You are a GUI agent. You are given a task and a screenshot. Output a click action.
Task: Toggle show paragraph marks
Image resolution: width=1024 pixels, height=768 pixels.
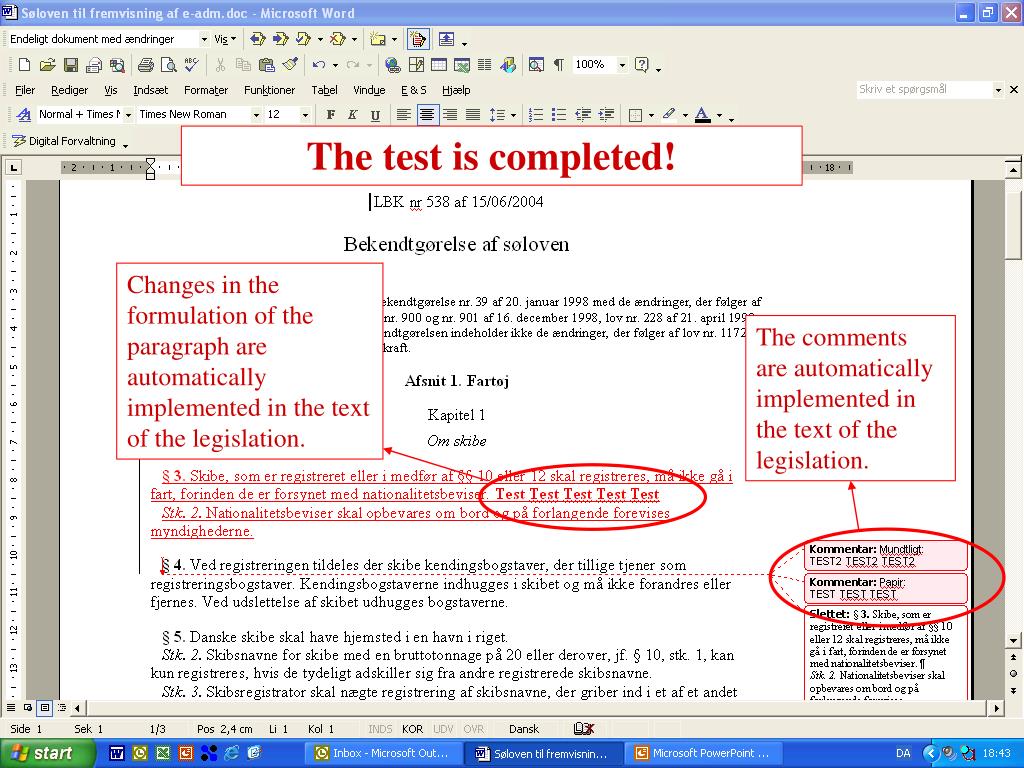[x=559, y=65]
